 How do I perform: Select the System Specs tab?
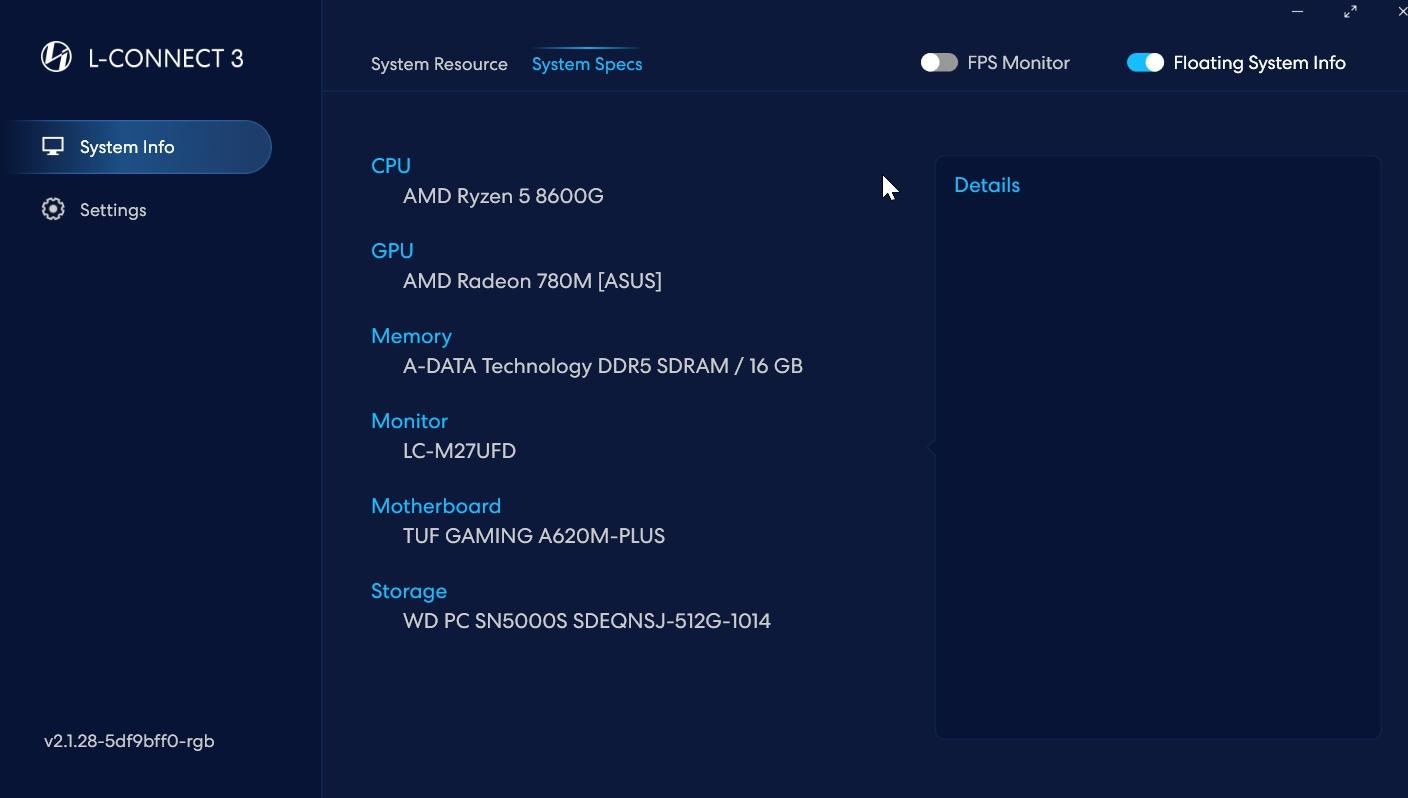(x=587, y=64)
